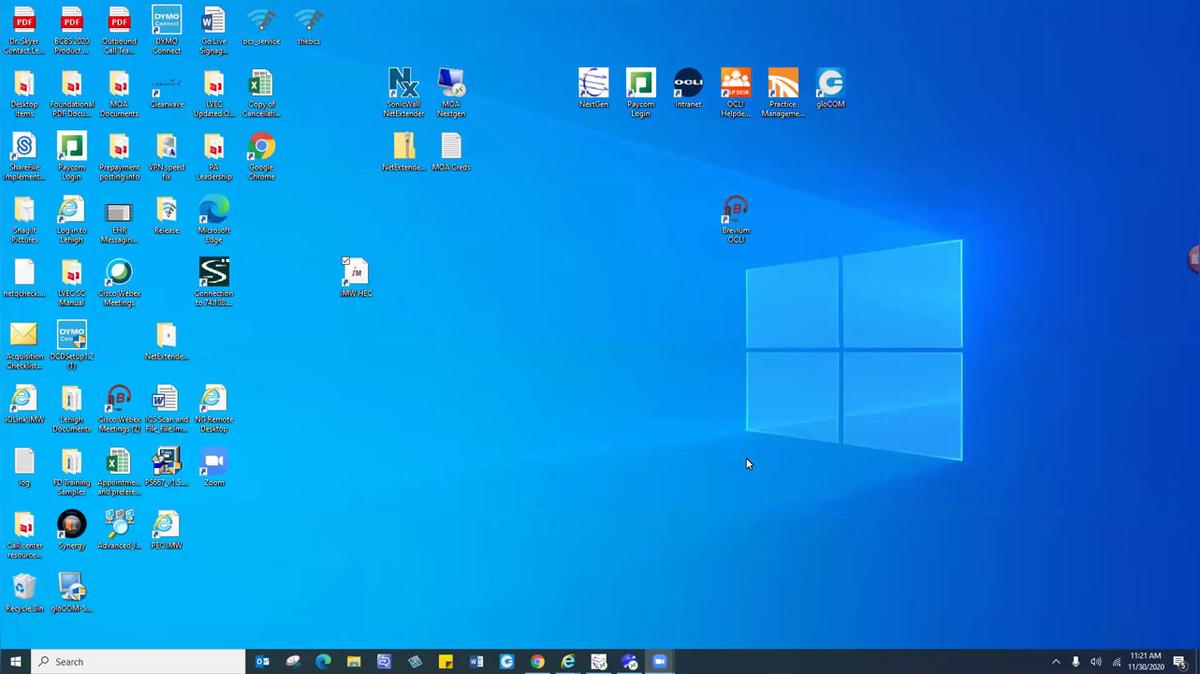Click the Recycle Bin icon
Screen dimensions: 1200x674
coord(24,587)
